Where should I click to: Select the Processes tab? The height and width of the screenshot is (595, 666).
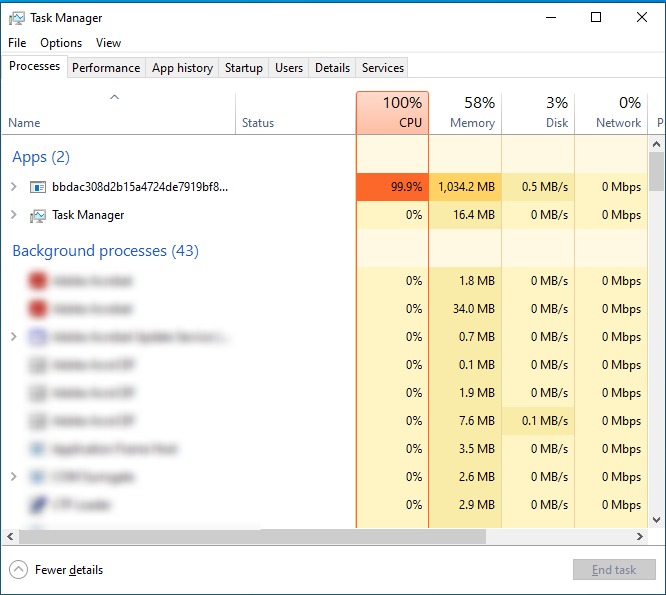pyautogui.click(x=34, y=66)
